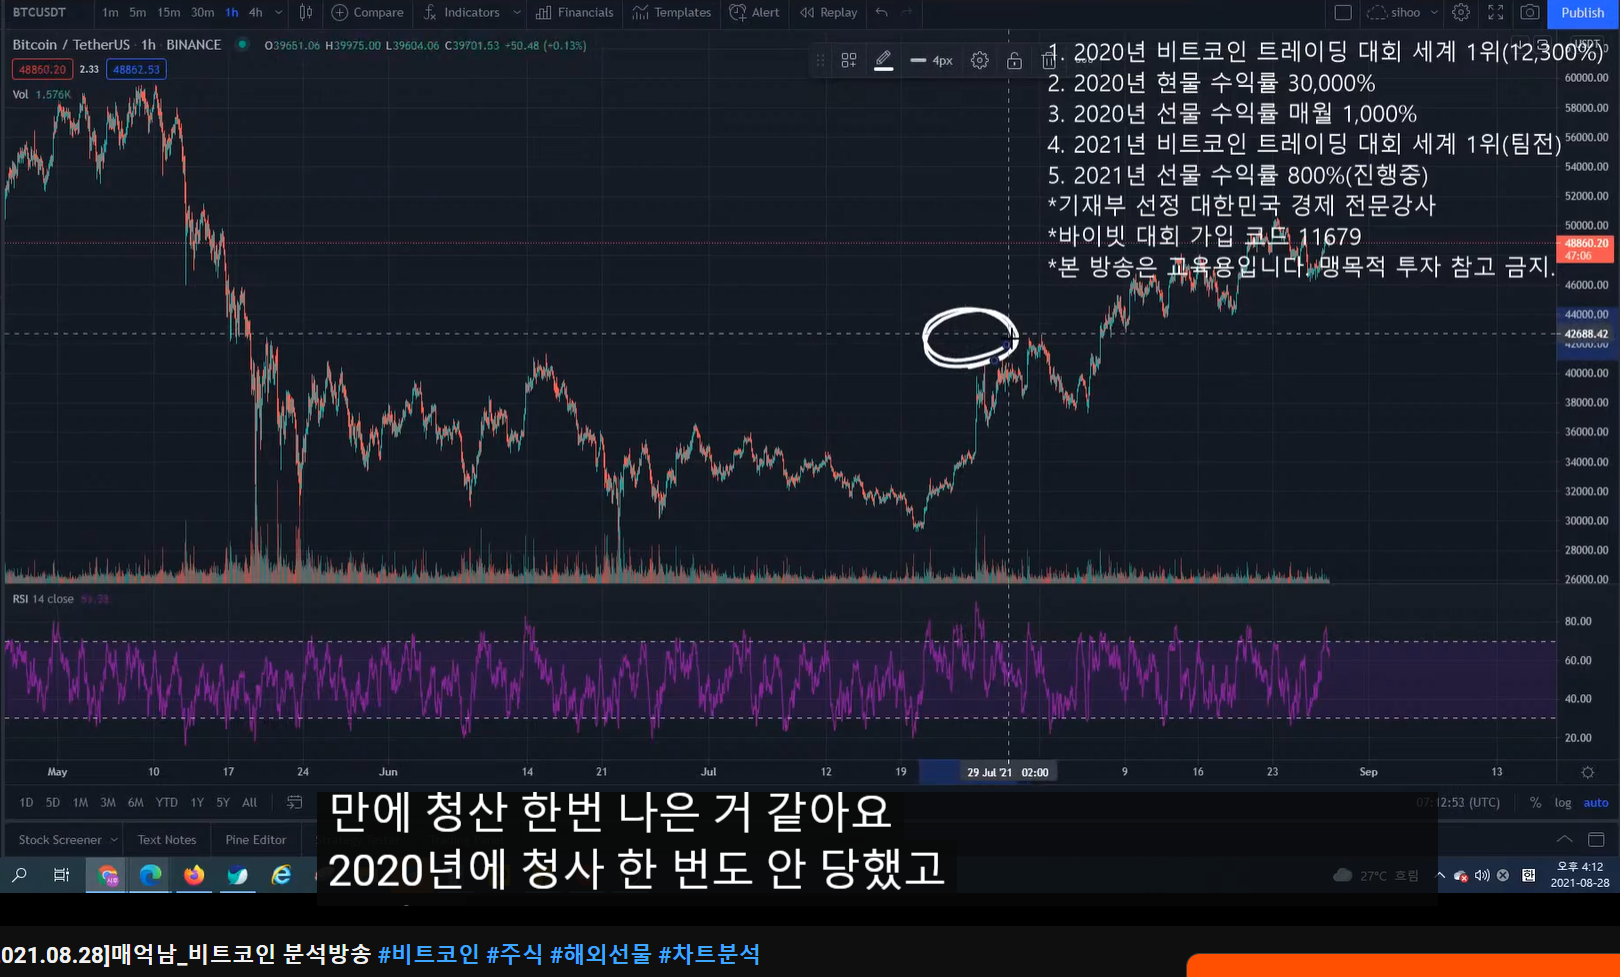1620x977 pixels.
Task: Collapse the bottom panel with chevron
Action: [x=1564, y=839]
